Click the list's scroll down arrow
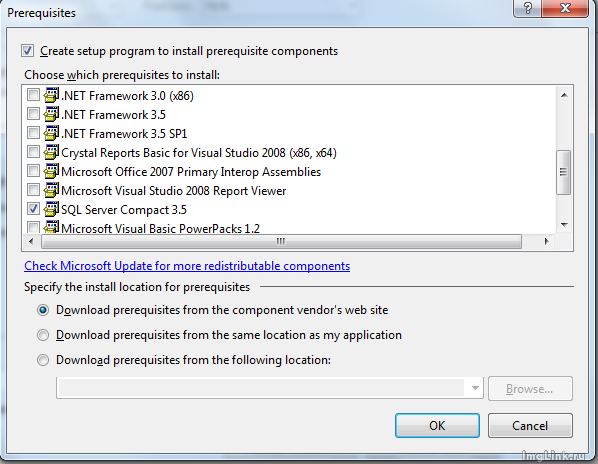Screen dimensions: 598x464 click(x=564, y=225)
